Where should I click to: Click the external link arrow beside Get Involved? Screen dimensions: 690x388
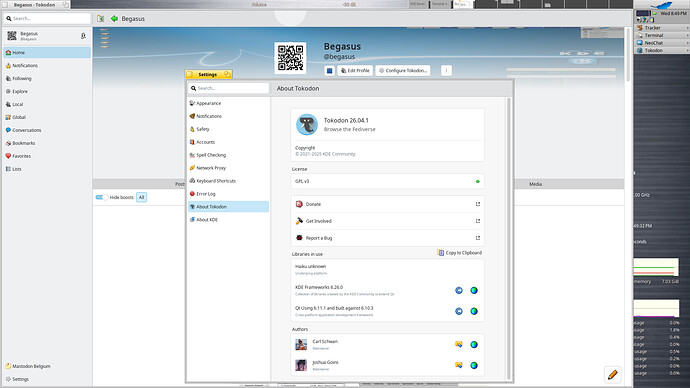pos(478,221)
